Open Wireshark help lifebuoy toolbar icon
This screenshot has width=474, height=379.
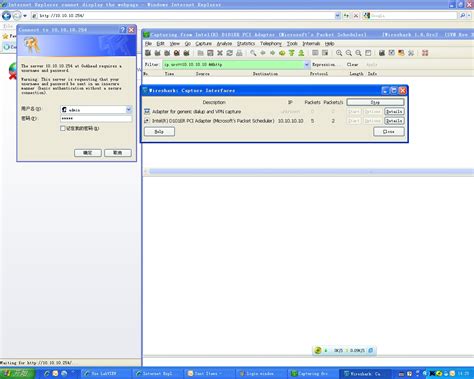tap(425, 53)
